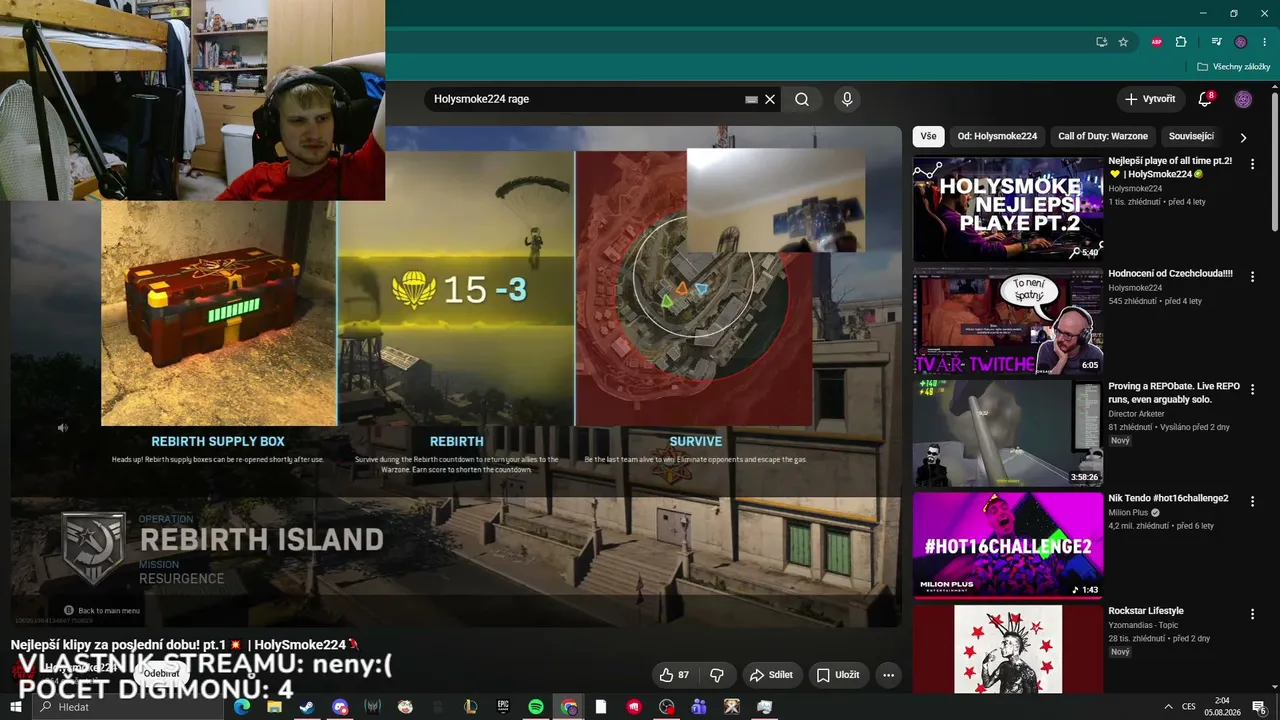Screen dimensions: 1280x720
Task: Open YouTube notifications bell
Action: click(1205, 99)
